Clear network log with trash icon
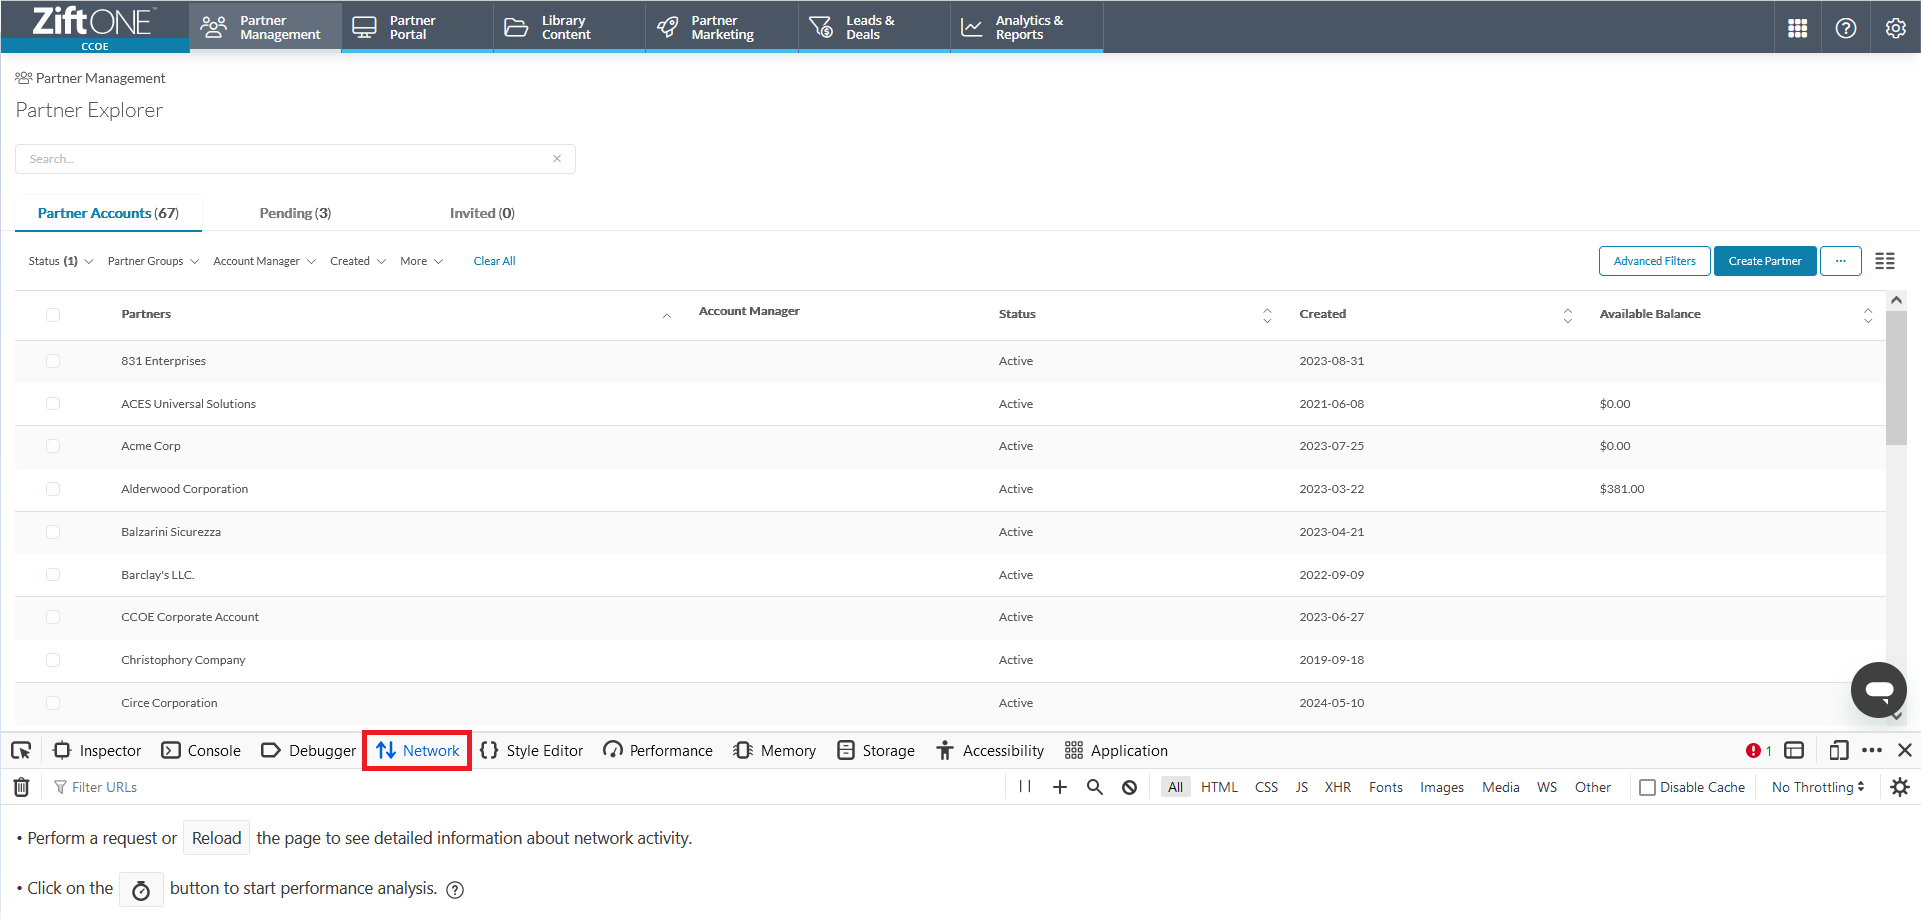Screen dimensions: 1921x919 click(x=21, y=787)
